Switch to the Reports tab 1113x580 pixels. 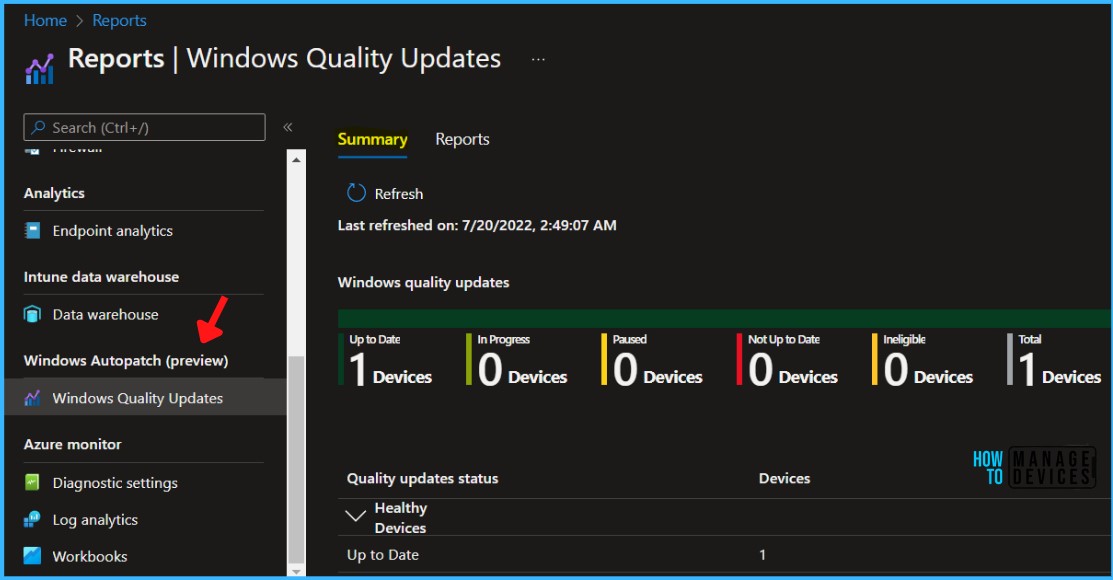coord(462,139)
